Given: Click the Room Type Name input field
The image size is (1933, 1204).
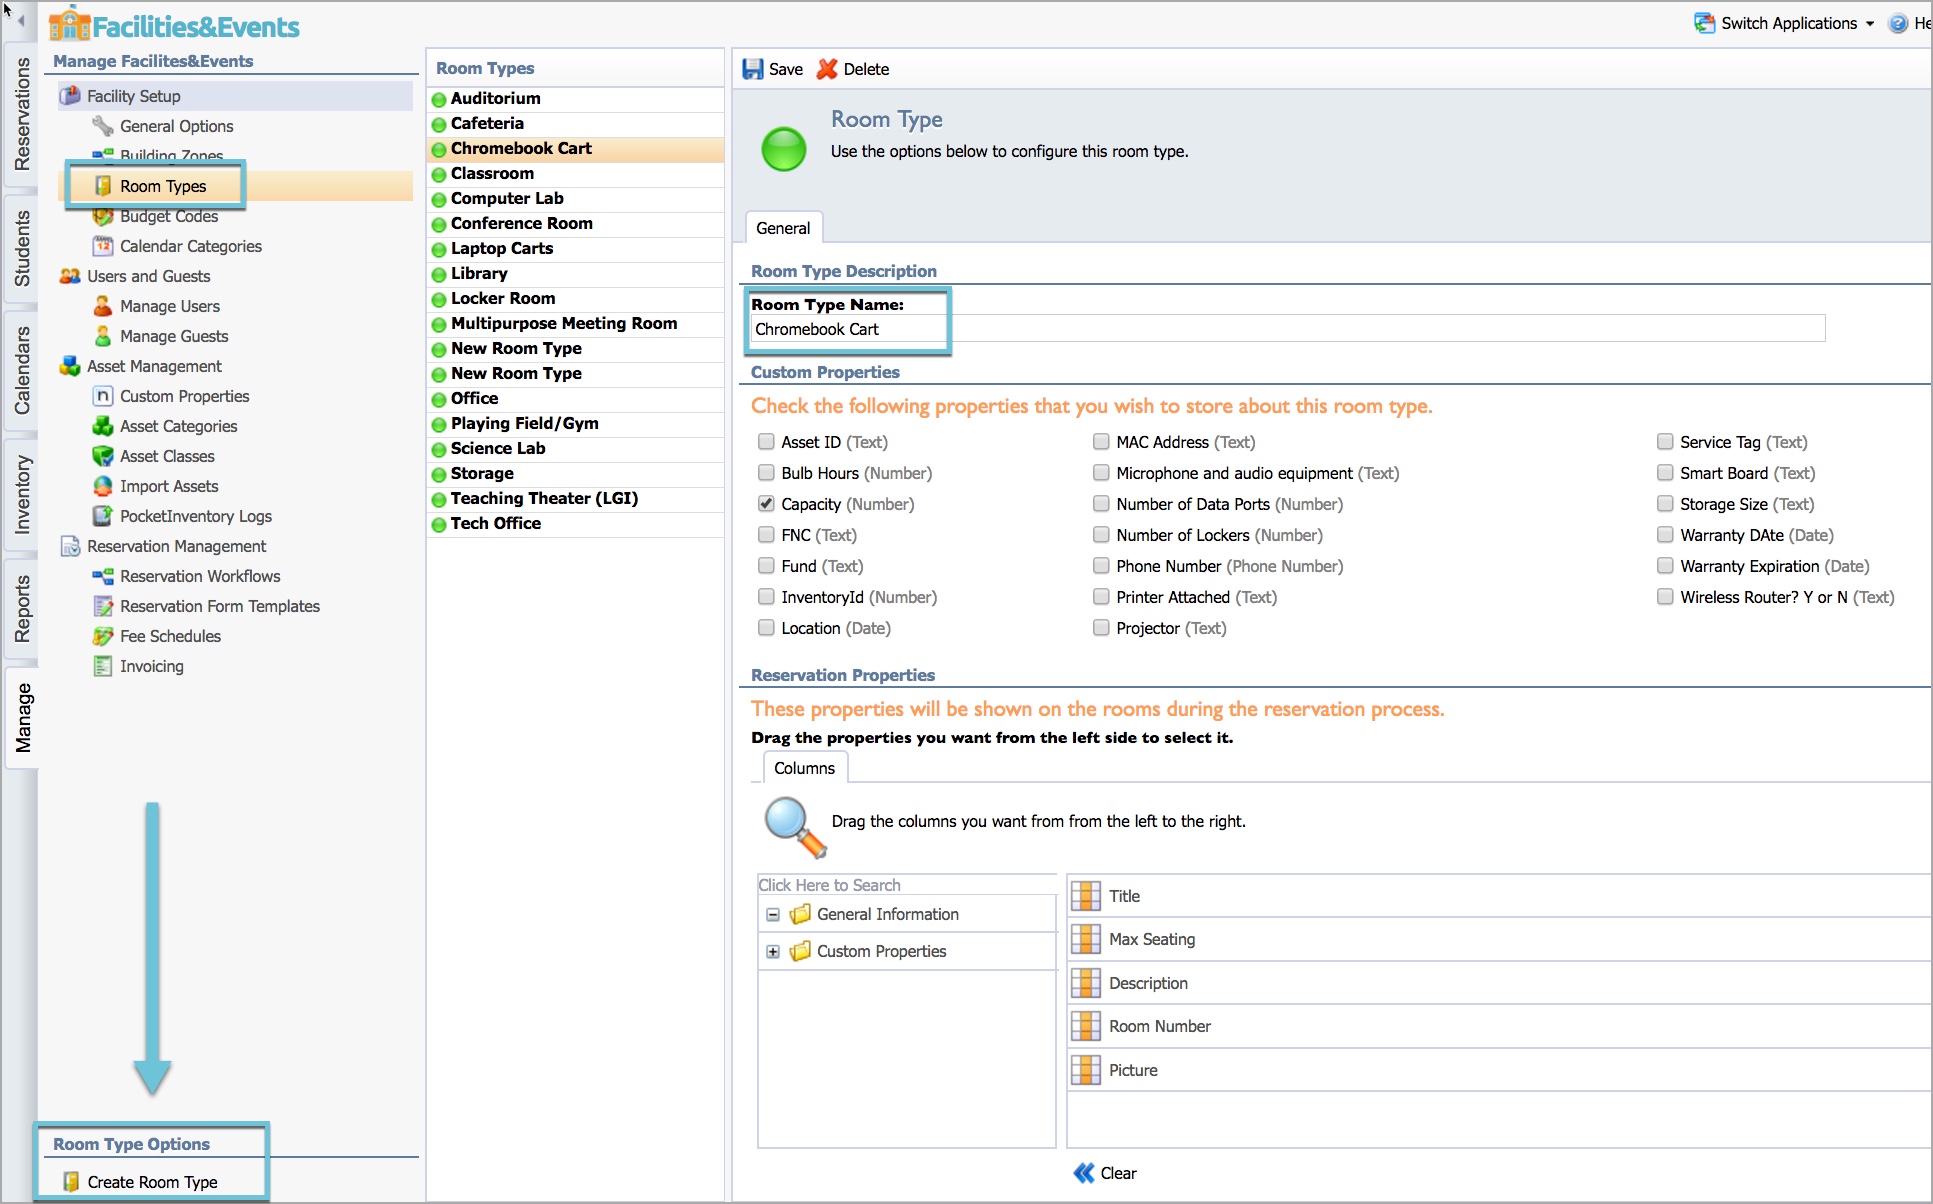Looking at the screenshot, I should [1288, 329].
